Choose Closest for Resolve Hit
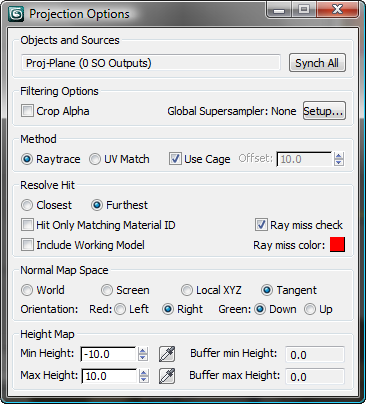 click(x=27, y=205)
